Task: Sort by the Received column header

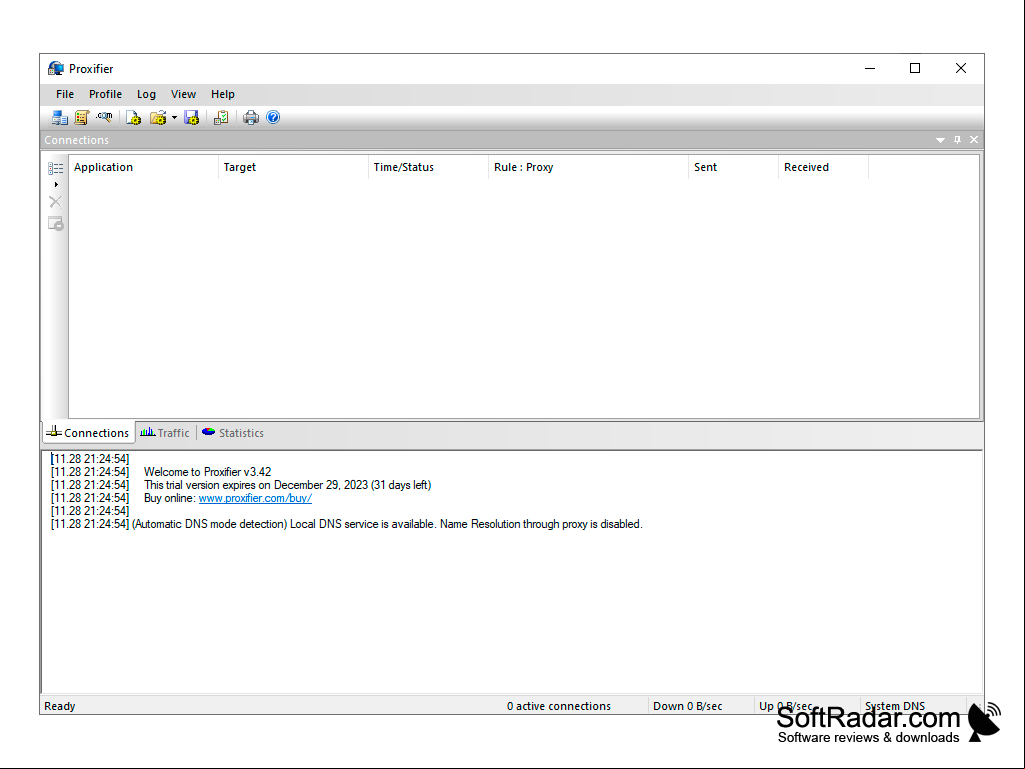Action: (824, 167)
